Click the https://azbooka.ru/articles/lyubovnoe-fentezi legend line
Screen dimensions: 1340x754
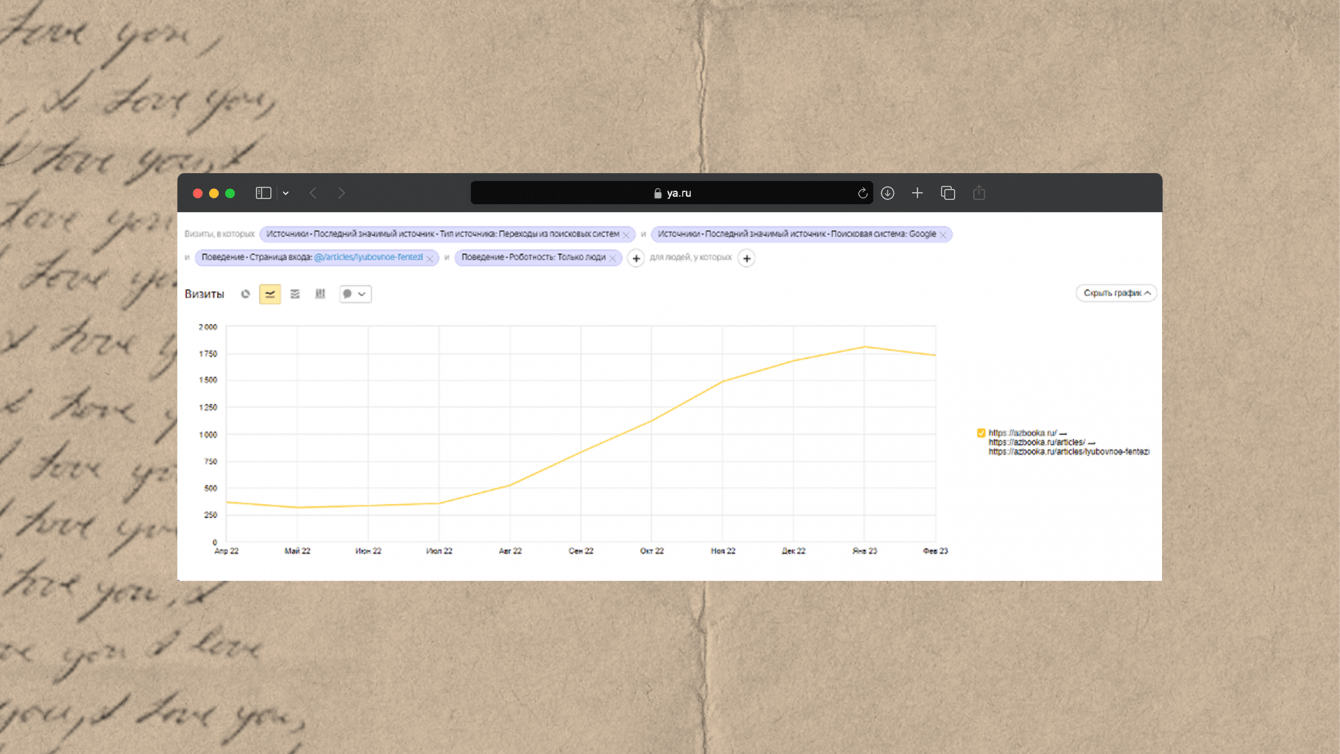[x=1069, y=452]
